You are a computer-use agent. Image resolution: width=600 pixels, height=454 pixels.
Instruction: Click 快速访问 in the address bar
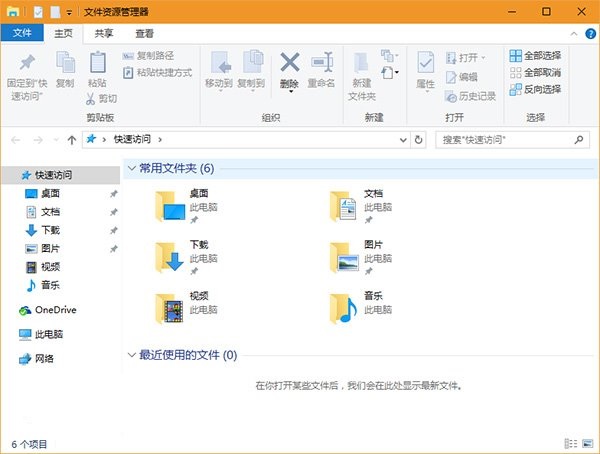point(132,139)
